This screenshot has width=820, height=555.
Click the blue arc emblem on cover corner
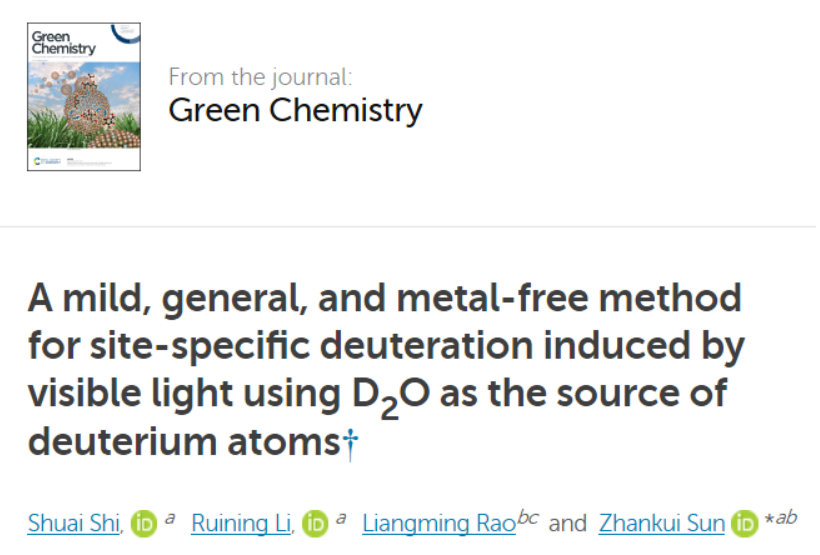[126, 33]
